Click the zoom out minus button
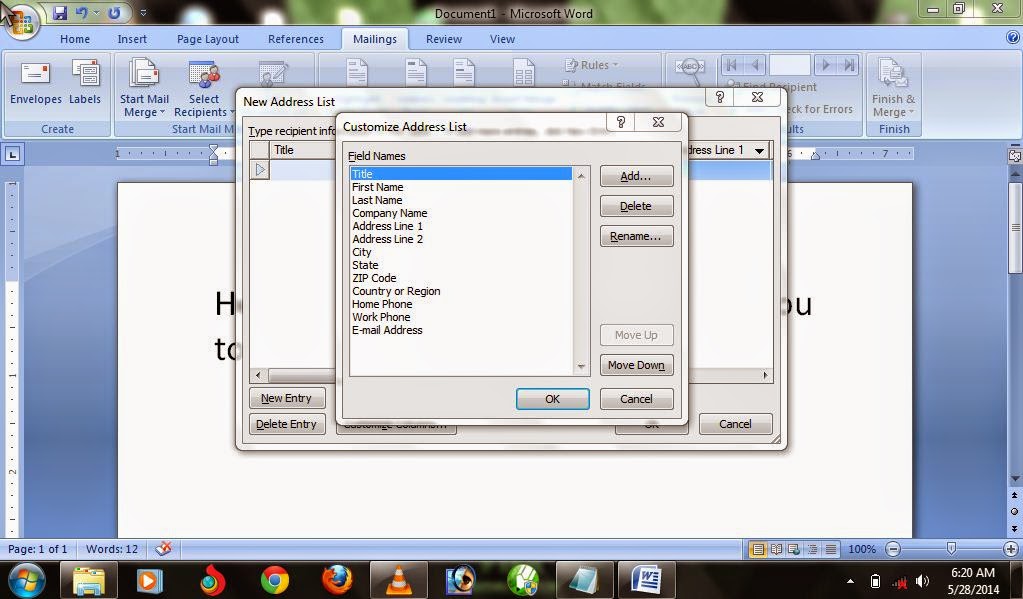Screen dimensions: 1023x599 [x=893, y=549]
